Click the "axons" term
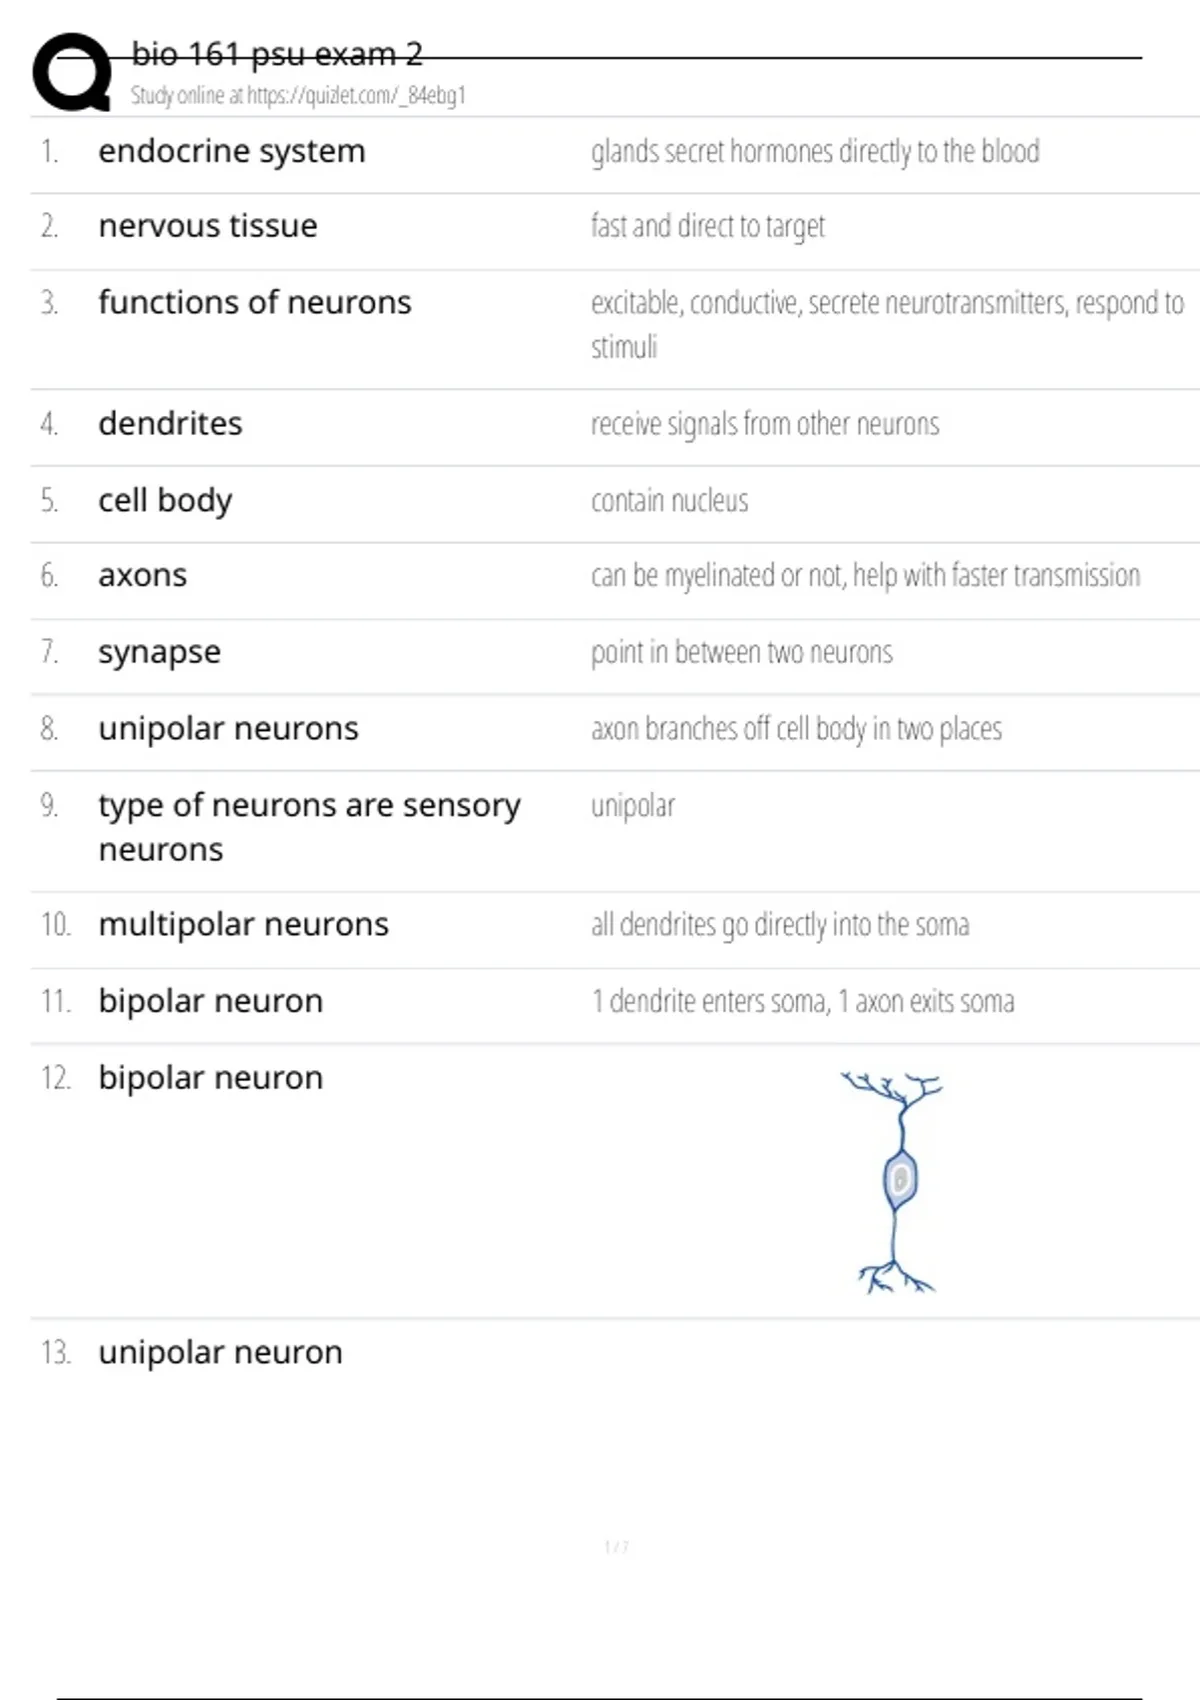1200x1700 pixels. [143, 576]
